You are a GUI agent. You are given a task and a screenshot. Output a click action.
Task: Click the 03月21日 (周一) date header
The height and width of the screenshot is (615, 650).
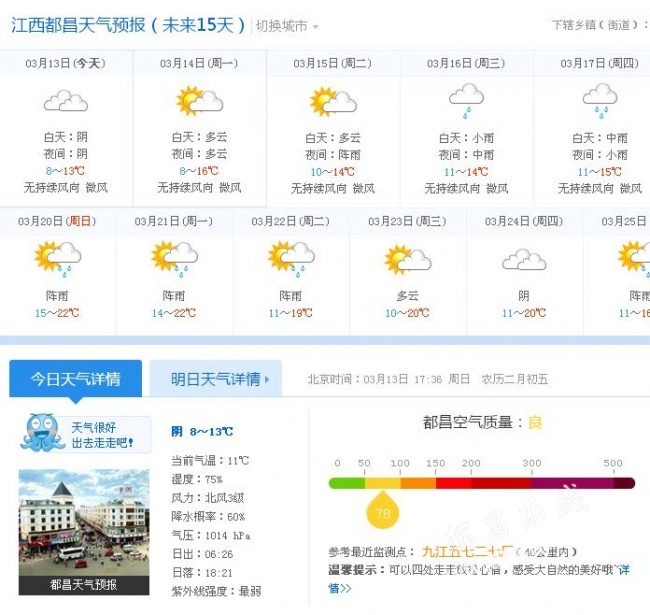(174, 221)
